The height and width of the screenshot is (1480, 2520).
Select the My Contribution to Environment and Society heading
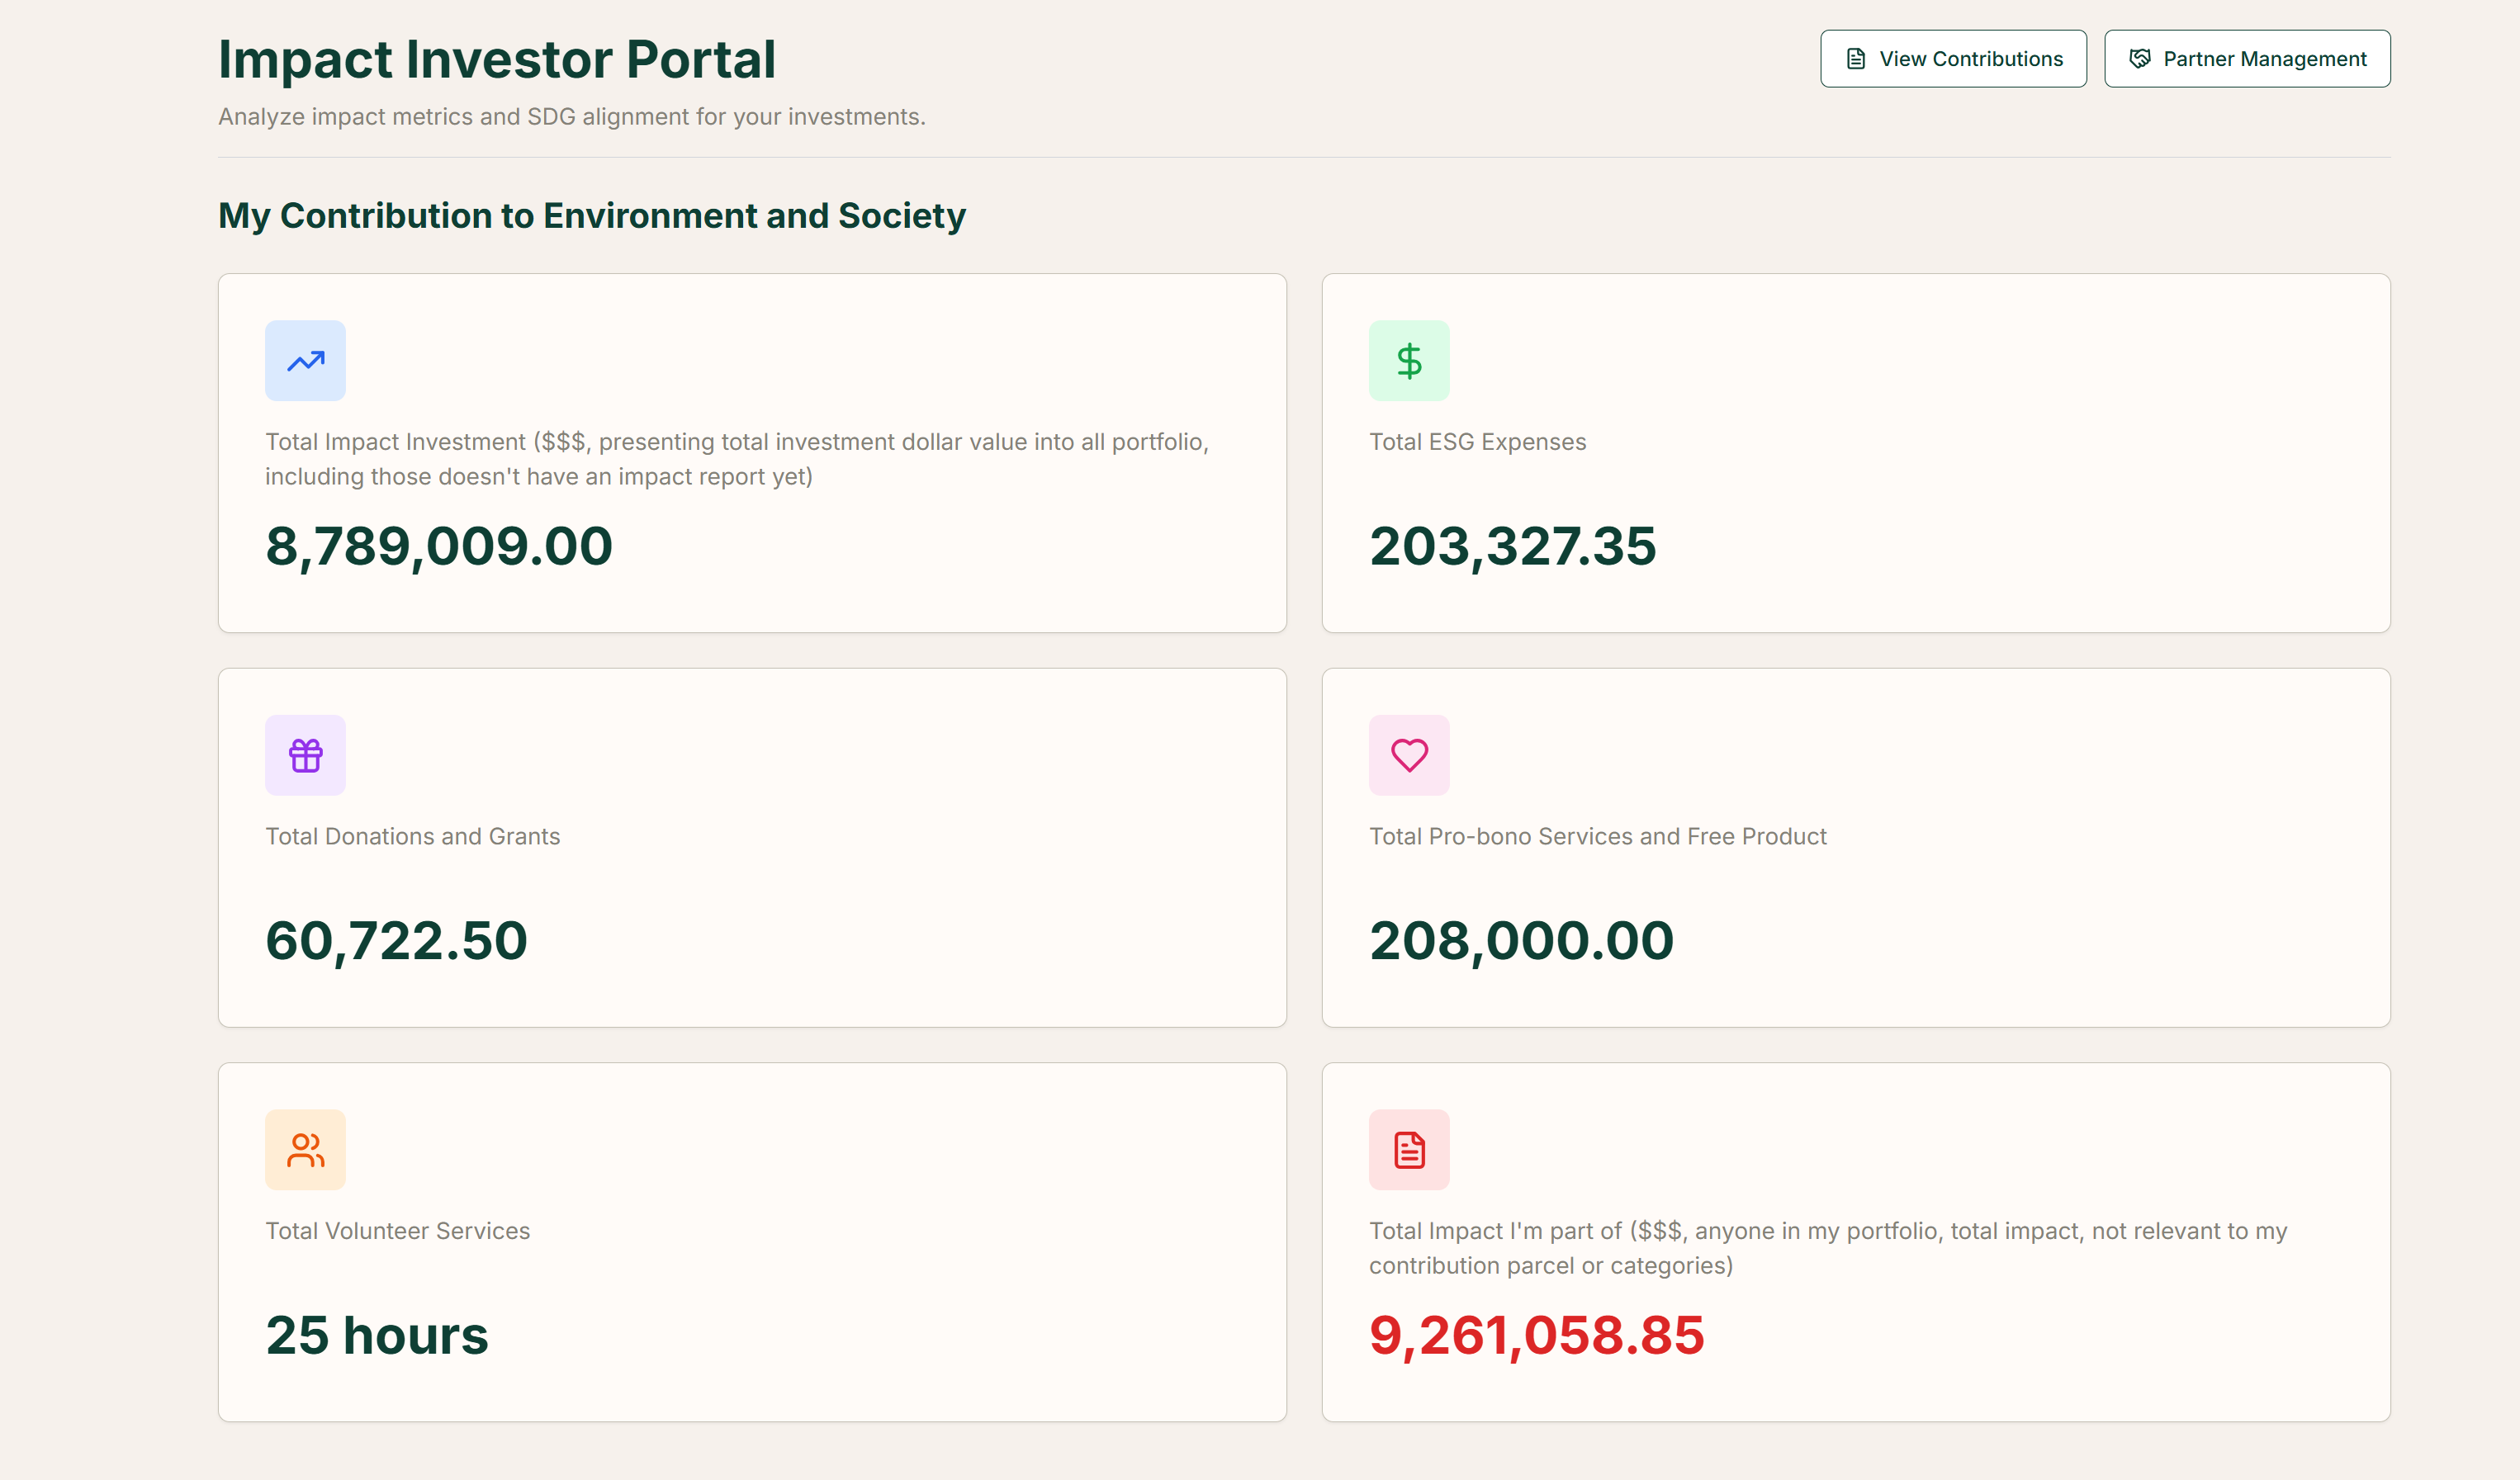592,215
